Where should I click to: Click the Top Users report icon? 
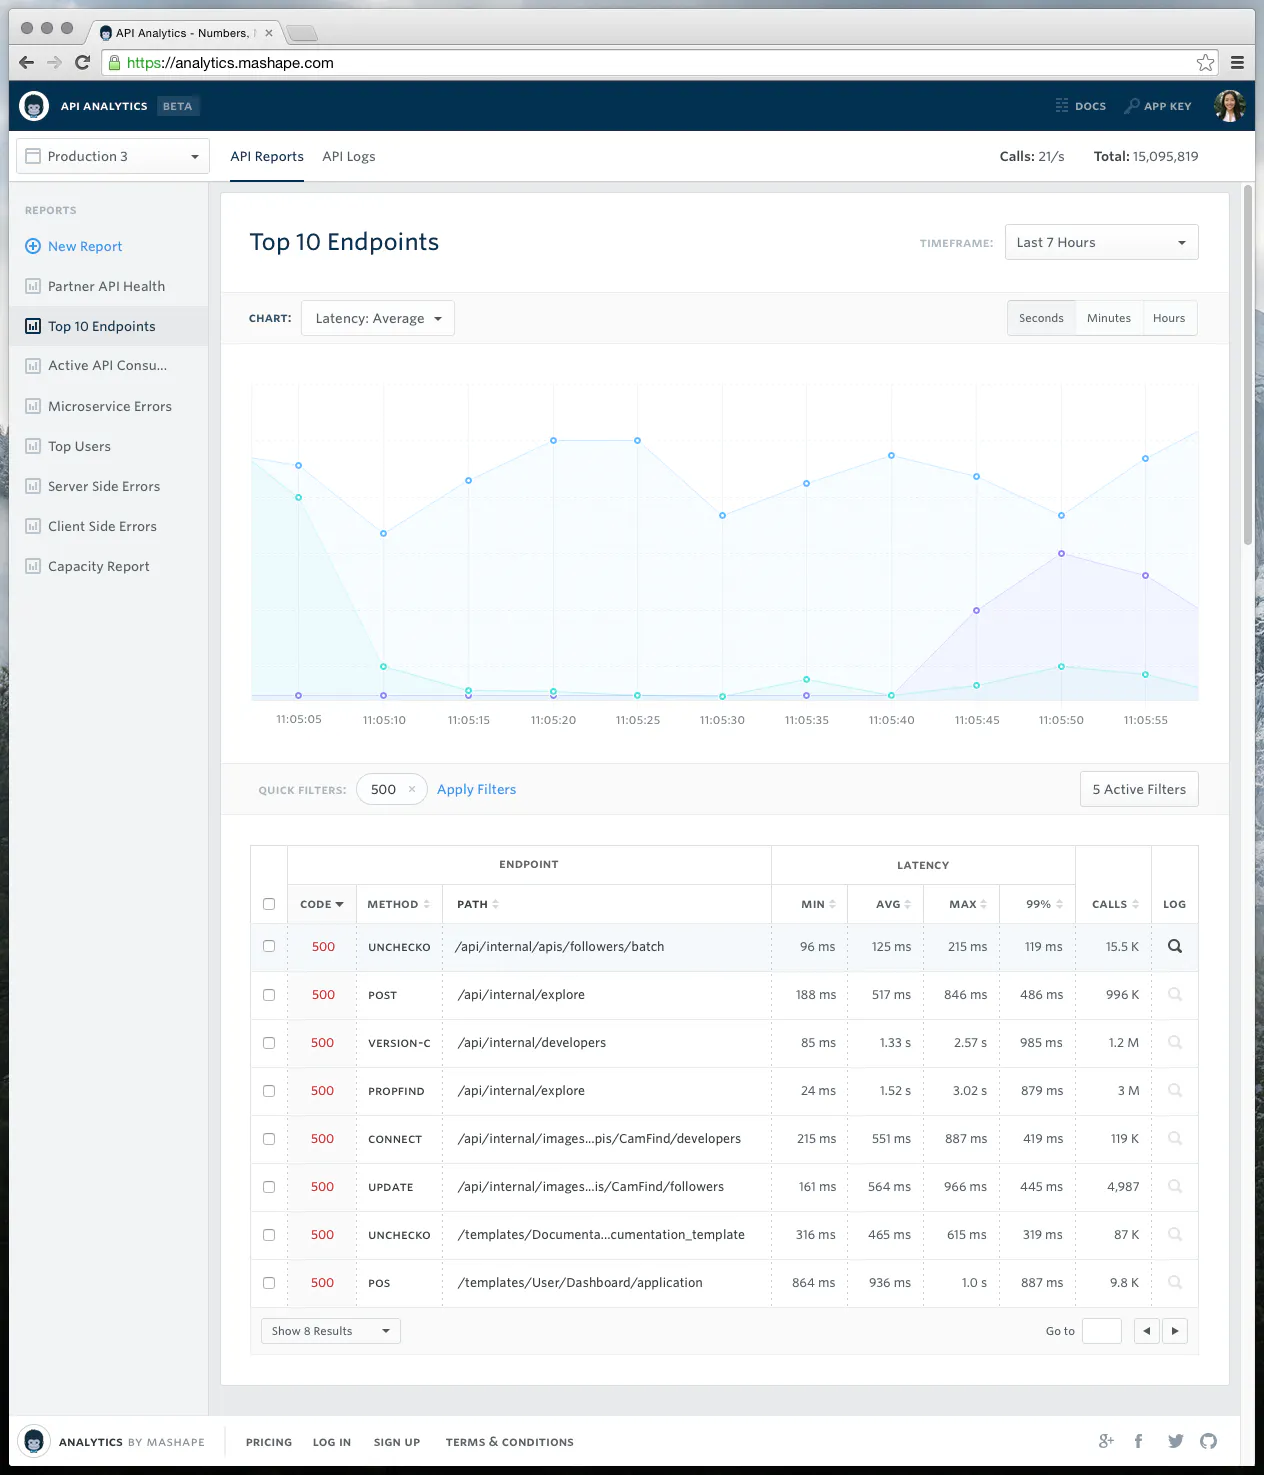(33, 446)
